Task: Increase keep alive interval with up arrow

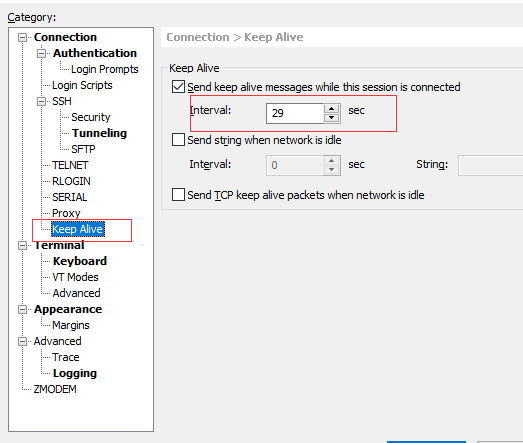Action: pyautogui.click(x=332, y=109)
